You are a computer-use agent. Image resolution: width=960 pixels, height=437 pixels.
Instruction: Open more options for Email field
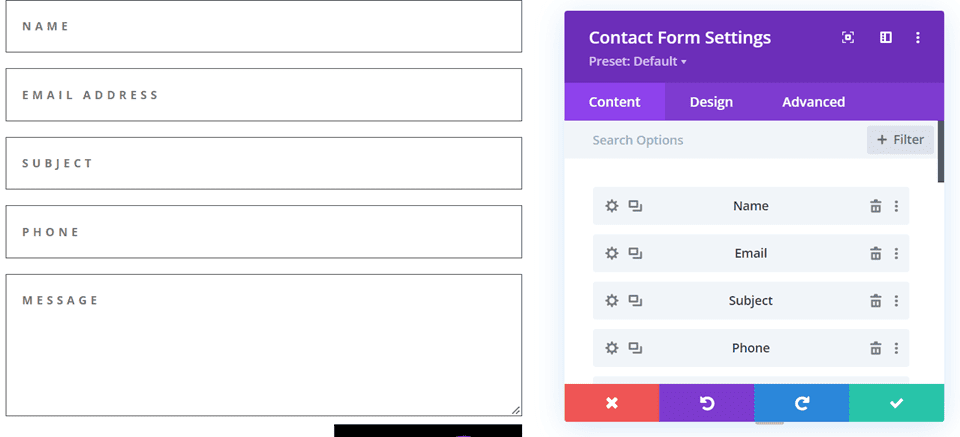click(896, 253)
